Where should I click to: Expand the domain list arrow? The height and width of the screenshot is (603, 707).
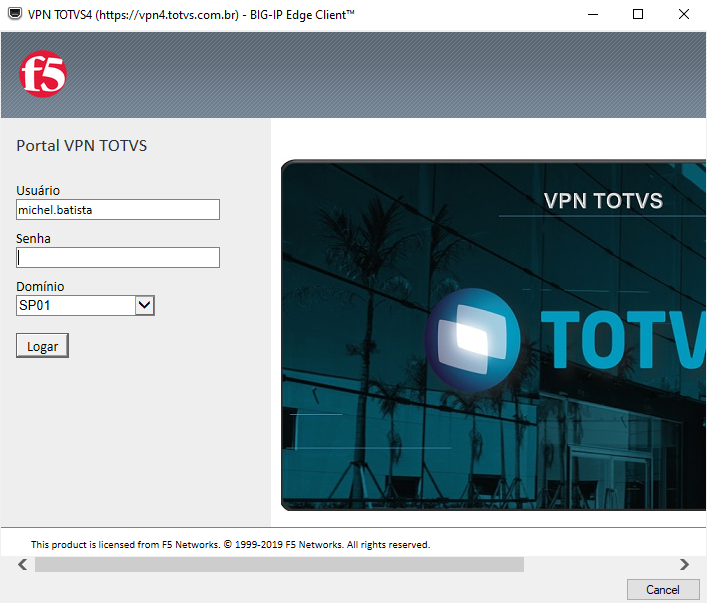pyautogui.click(x=145, y=305)
